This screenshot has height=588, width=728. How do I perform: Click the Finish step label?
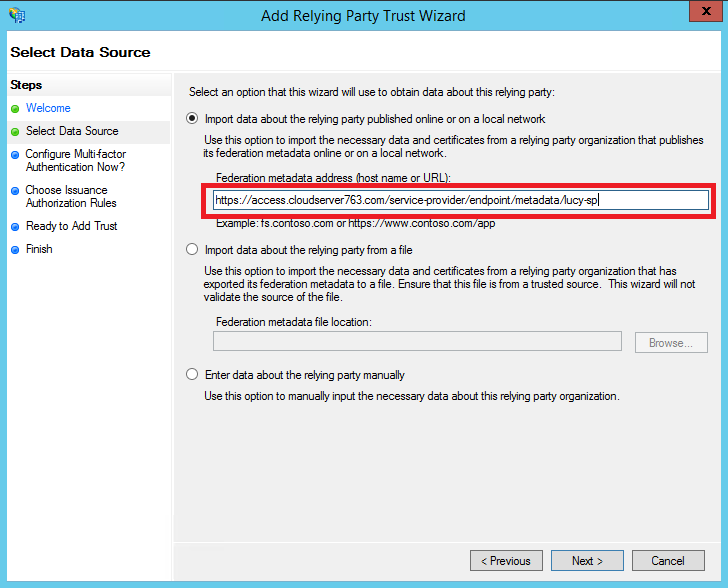tap(39, 249)
